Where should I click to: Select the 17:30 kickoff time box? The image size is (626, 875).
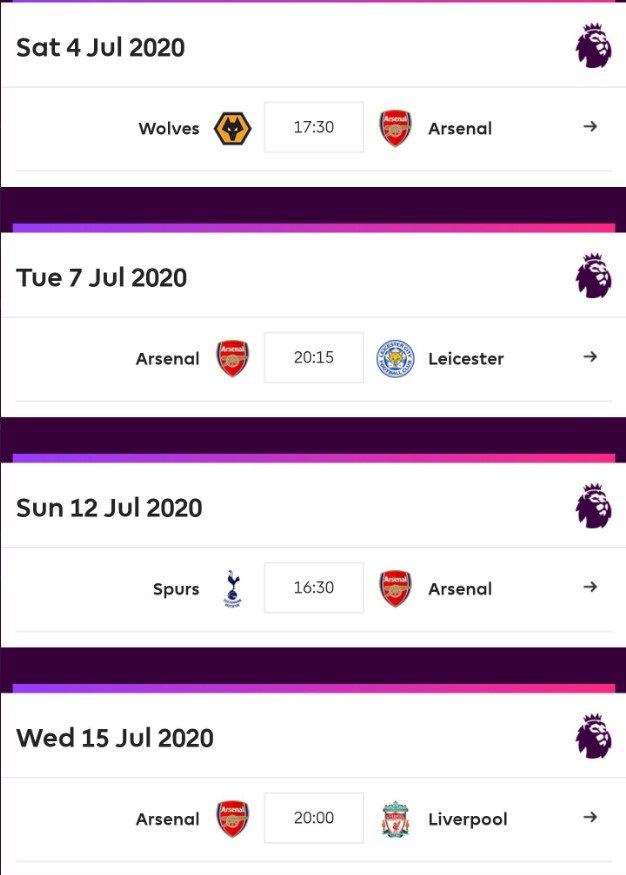[314, 128]
